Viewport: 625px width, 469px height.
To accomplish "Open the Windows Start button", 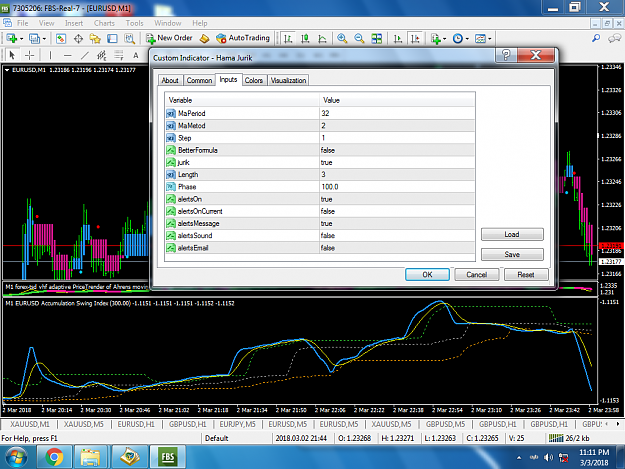I will pyautogui.click(x=16, y=457).
